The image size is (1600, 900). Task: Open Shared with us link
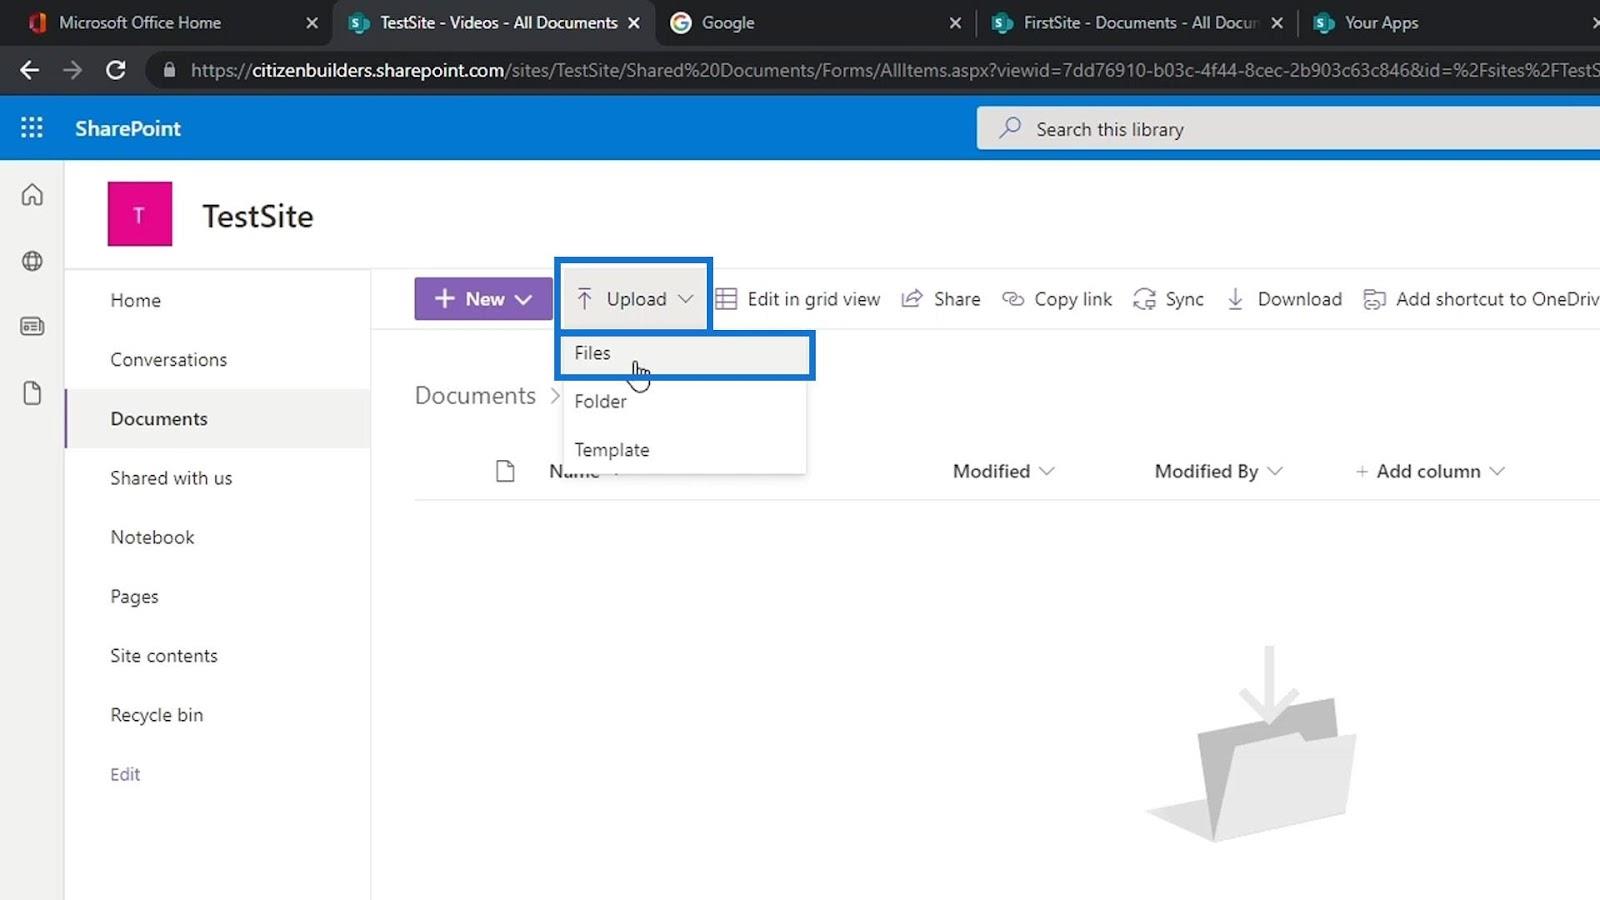click(x=171, y=478)
